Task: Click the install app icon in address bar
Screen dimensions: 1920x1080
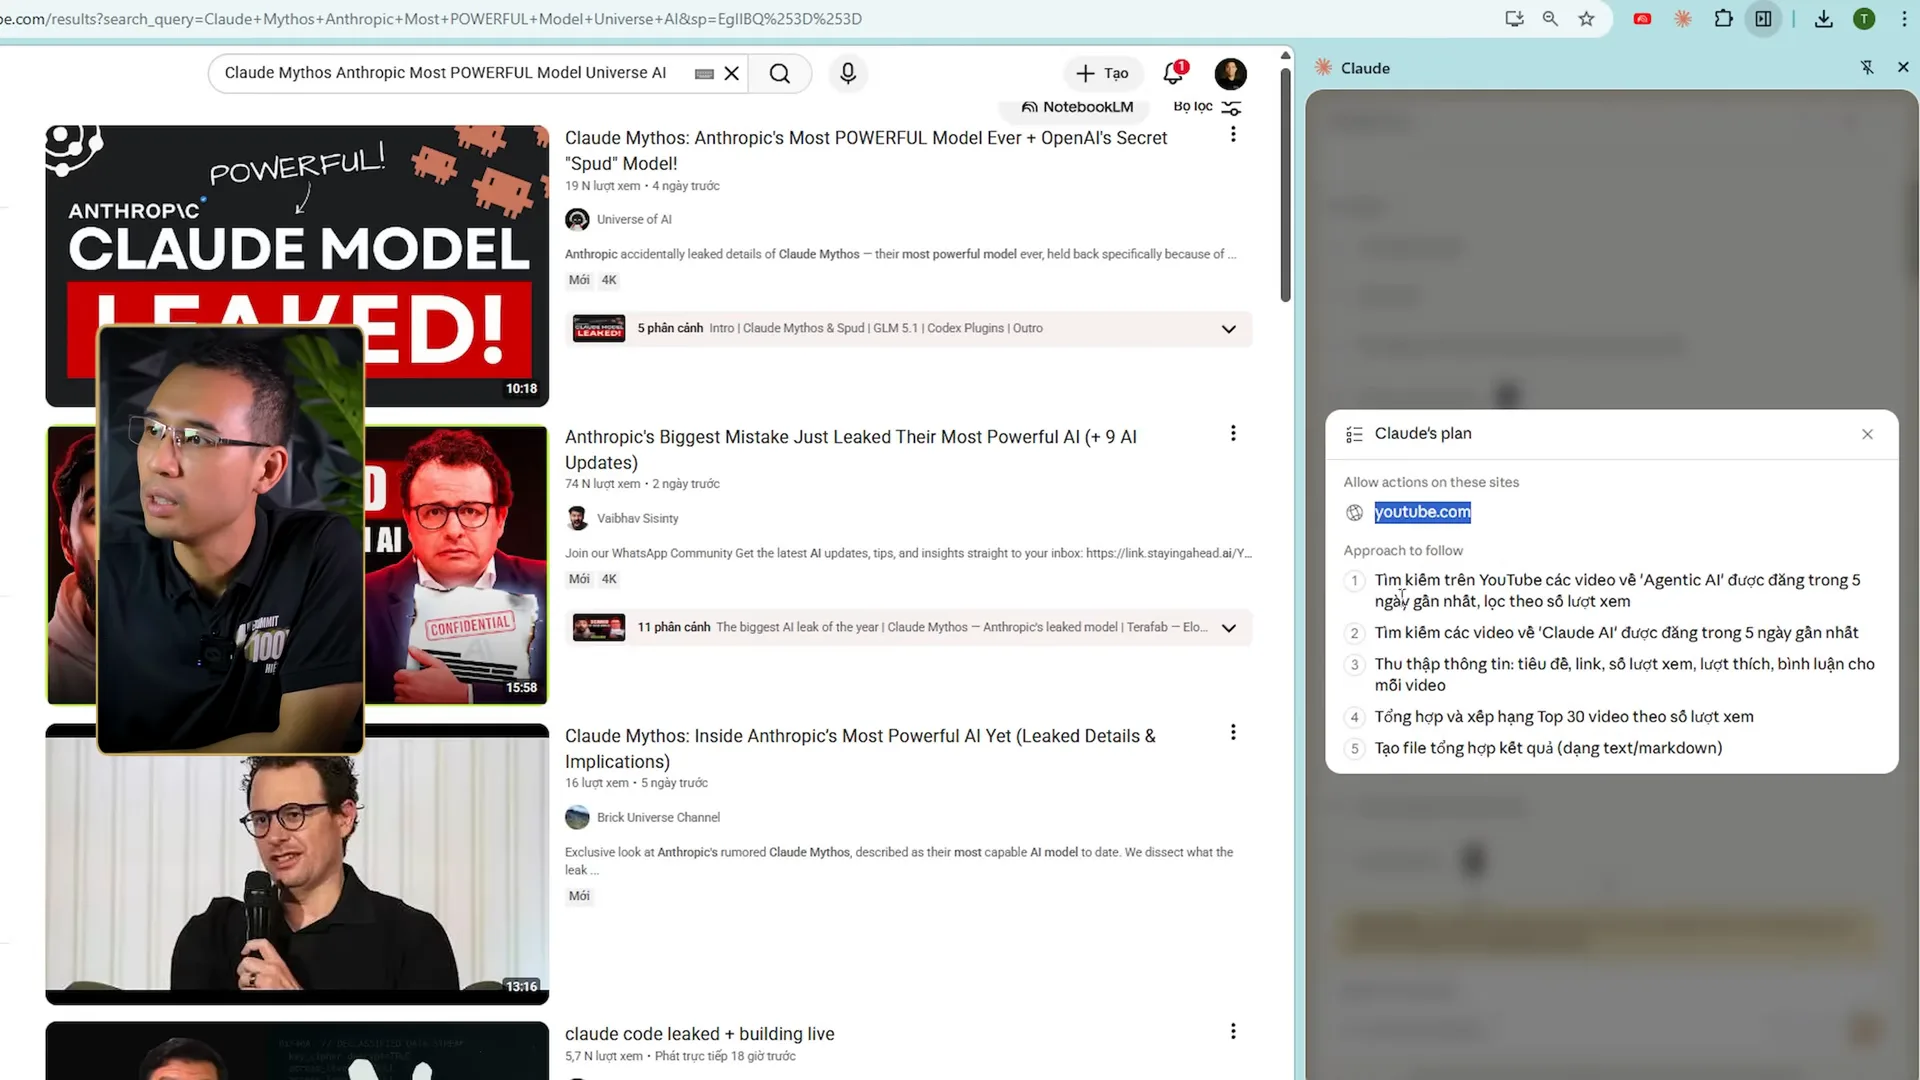Action: pyautogui.click(x=1514, y=18)
